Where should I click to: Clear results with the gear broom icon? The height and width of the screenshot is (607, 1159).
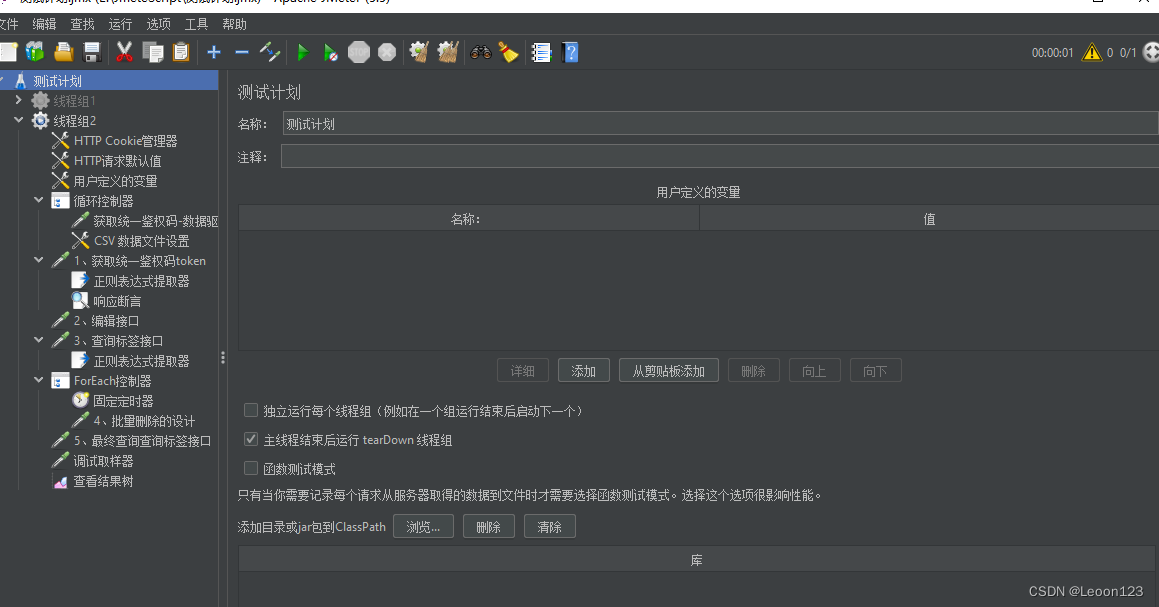tap(419, 52)
